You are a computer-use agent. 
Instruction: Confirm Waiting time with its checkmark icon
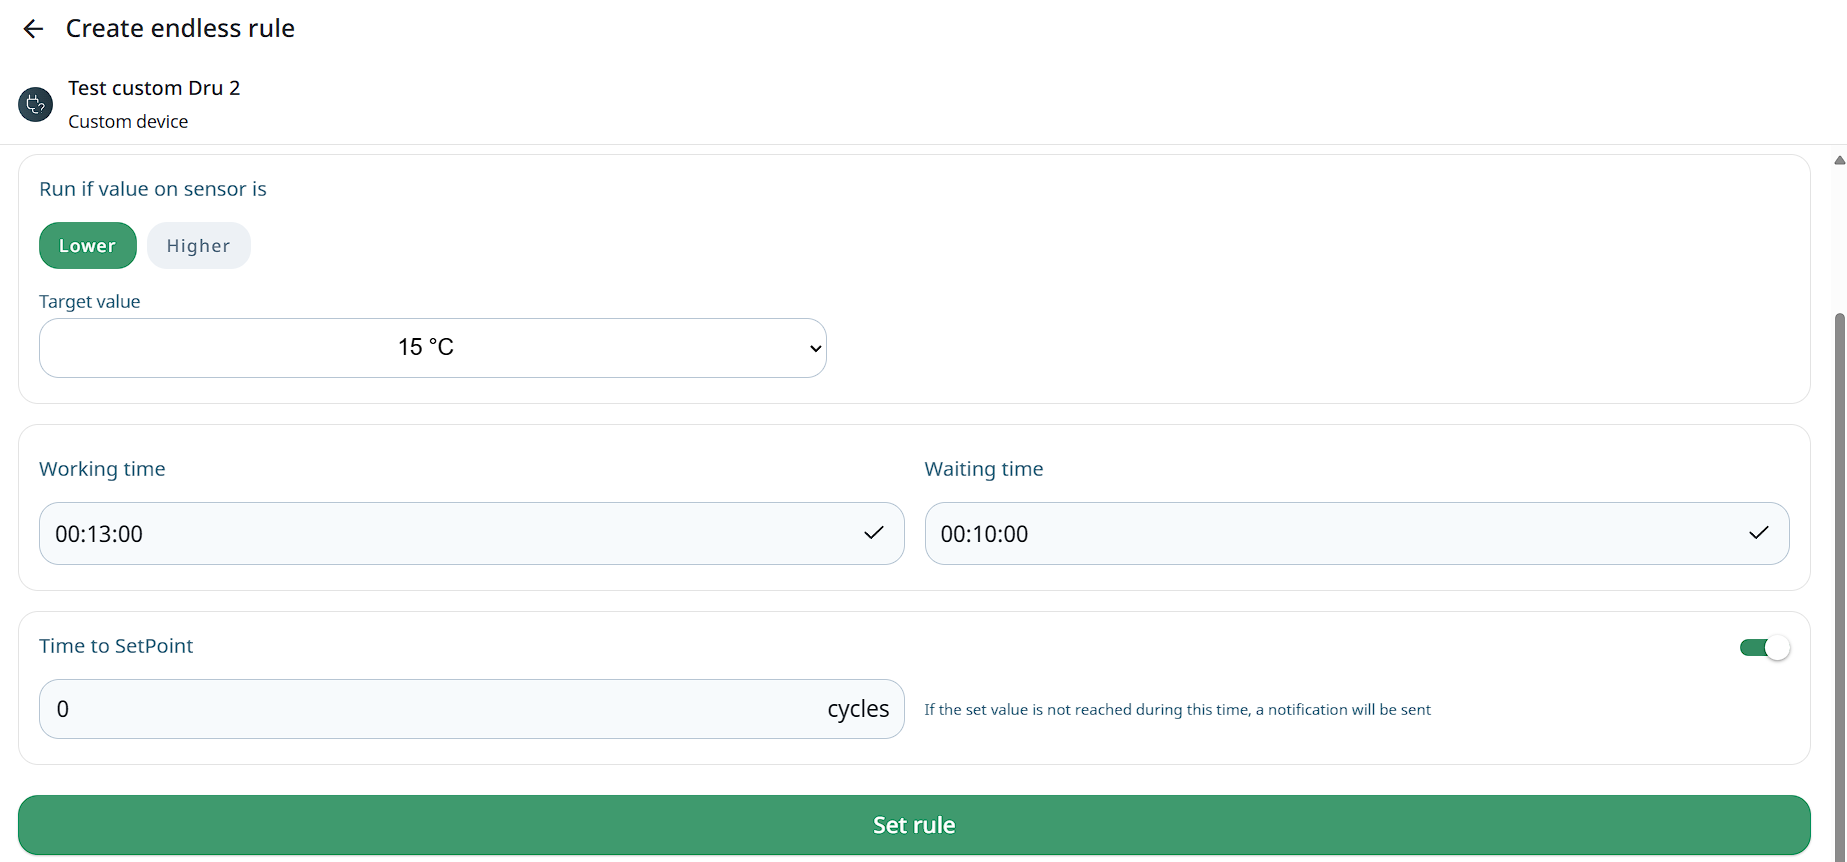coord(1758,533)
